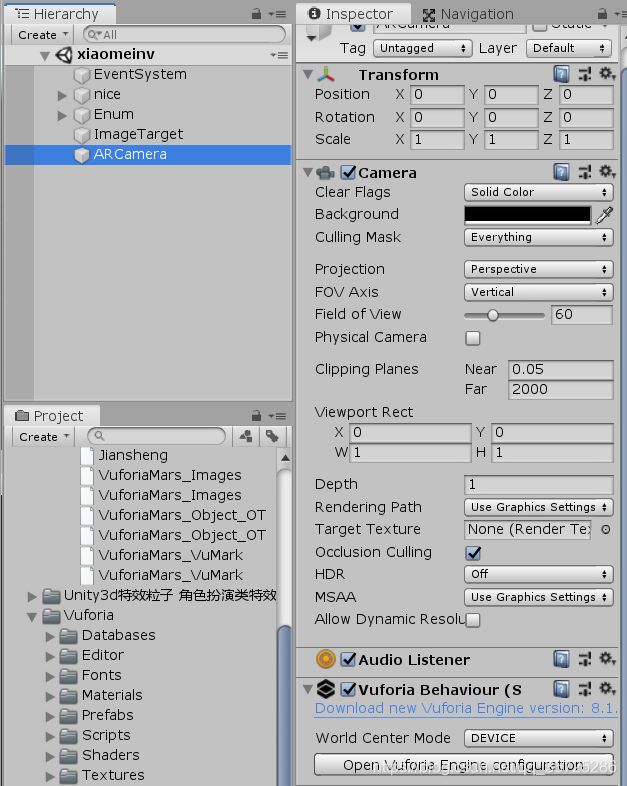Click Download new Vuforia Engine version link
The height and width of the screenshot is (786, 627).
465,708
